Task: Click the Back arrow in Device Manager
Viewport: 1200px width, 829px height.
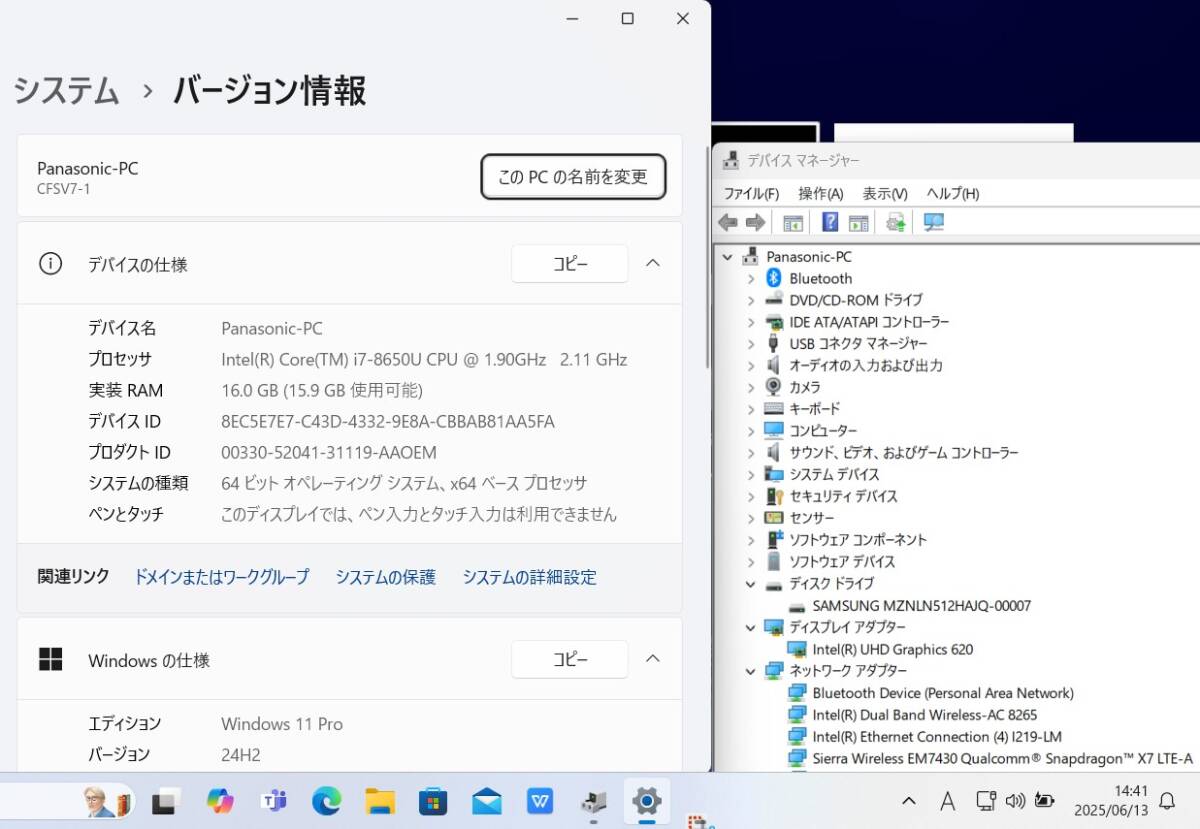Action: 728,222
